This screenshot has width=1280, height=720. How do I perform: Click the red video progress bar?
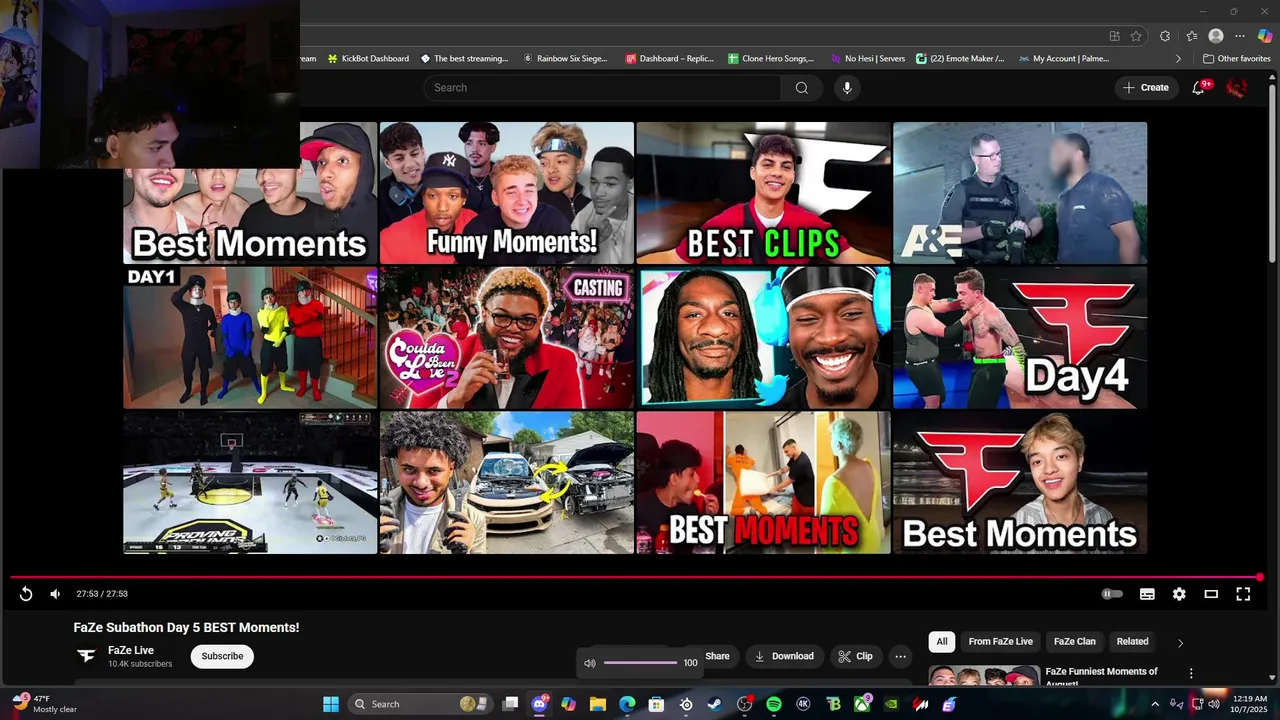pos(636,577)
